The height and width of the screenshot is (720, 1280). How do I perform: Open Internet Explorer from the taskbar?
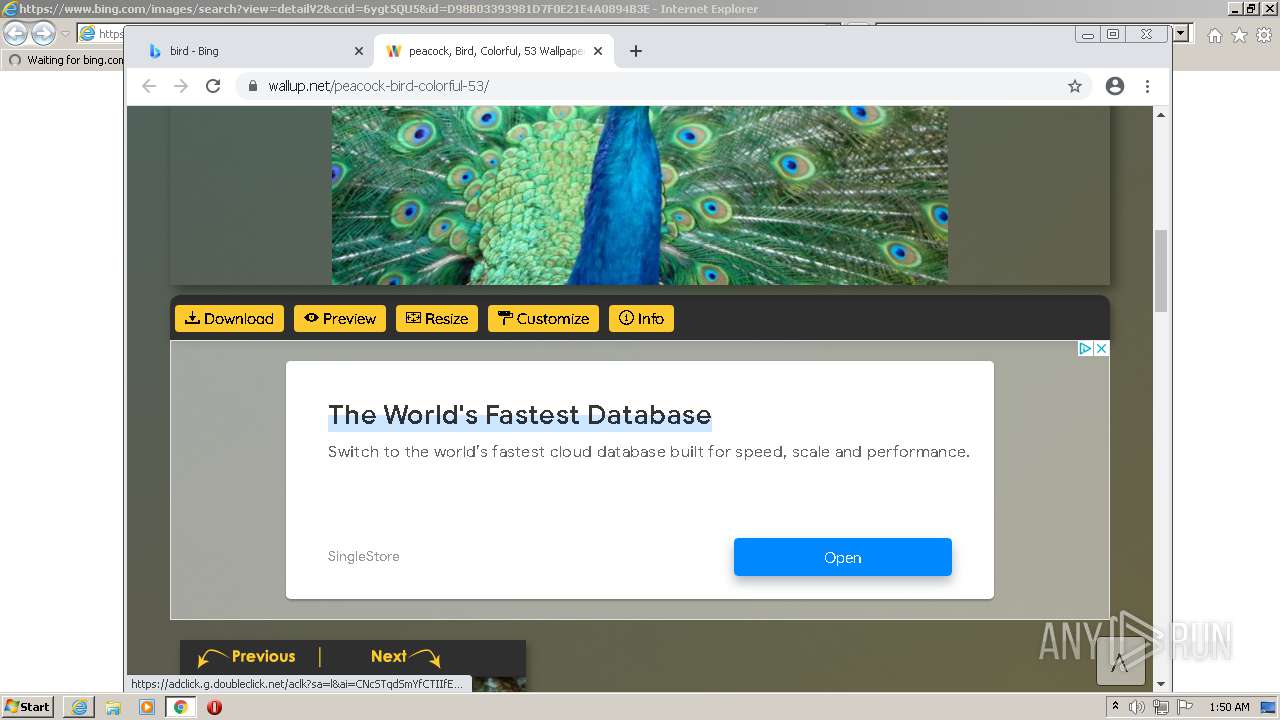pos(79,707)
